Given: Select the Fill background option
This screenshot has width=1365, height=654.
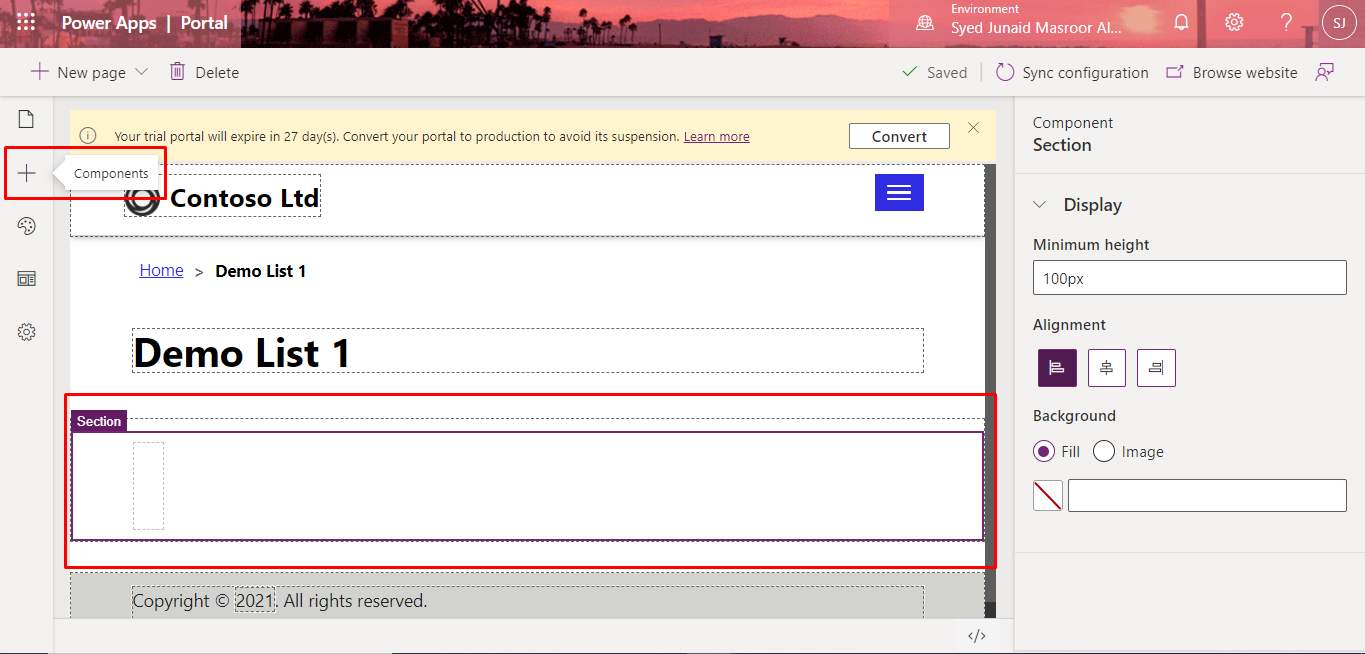Looking at the screenshot, I should 1044,451.
